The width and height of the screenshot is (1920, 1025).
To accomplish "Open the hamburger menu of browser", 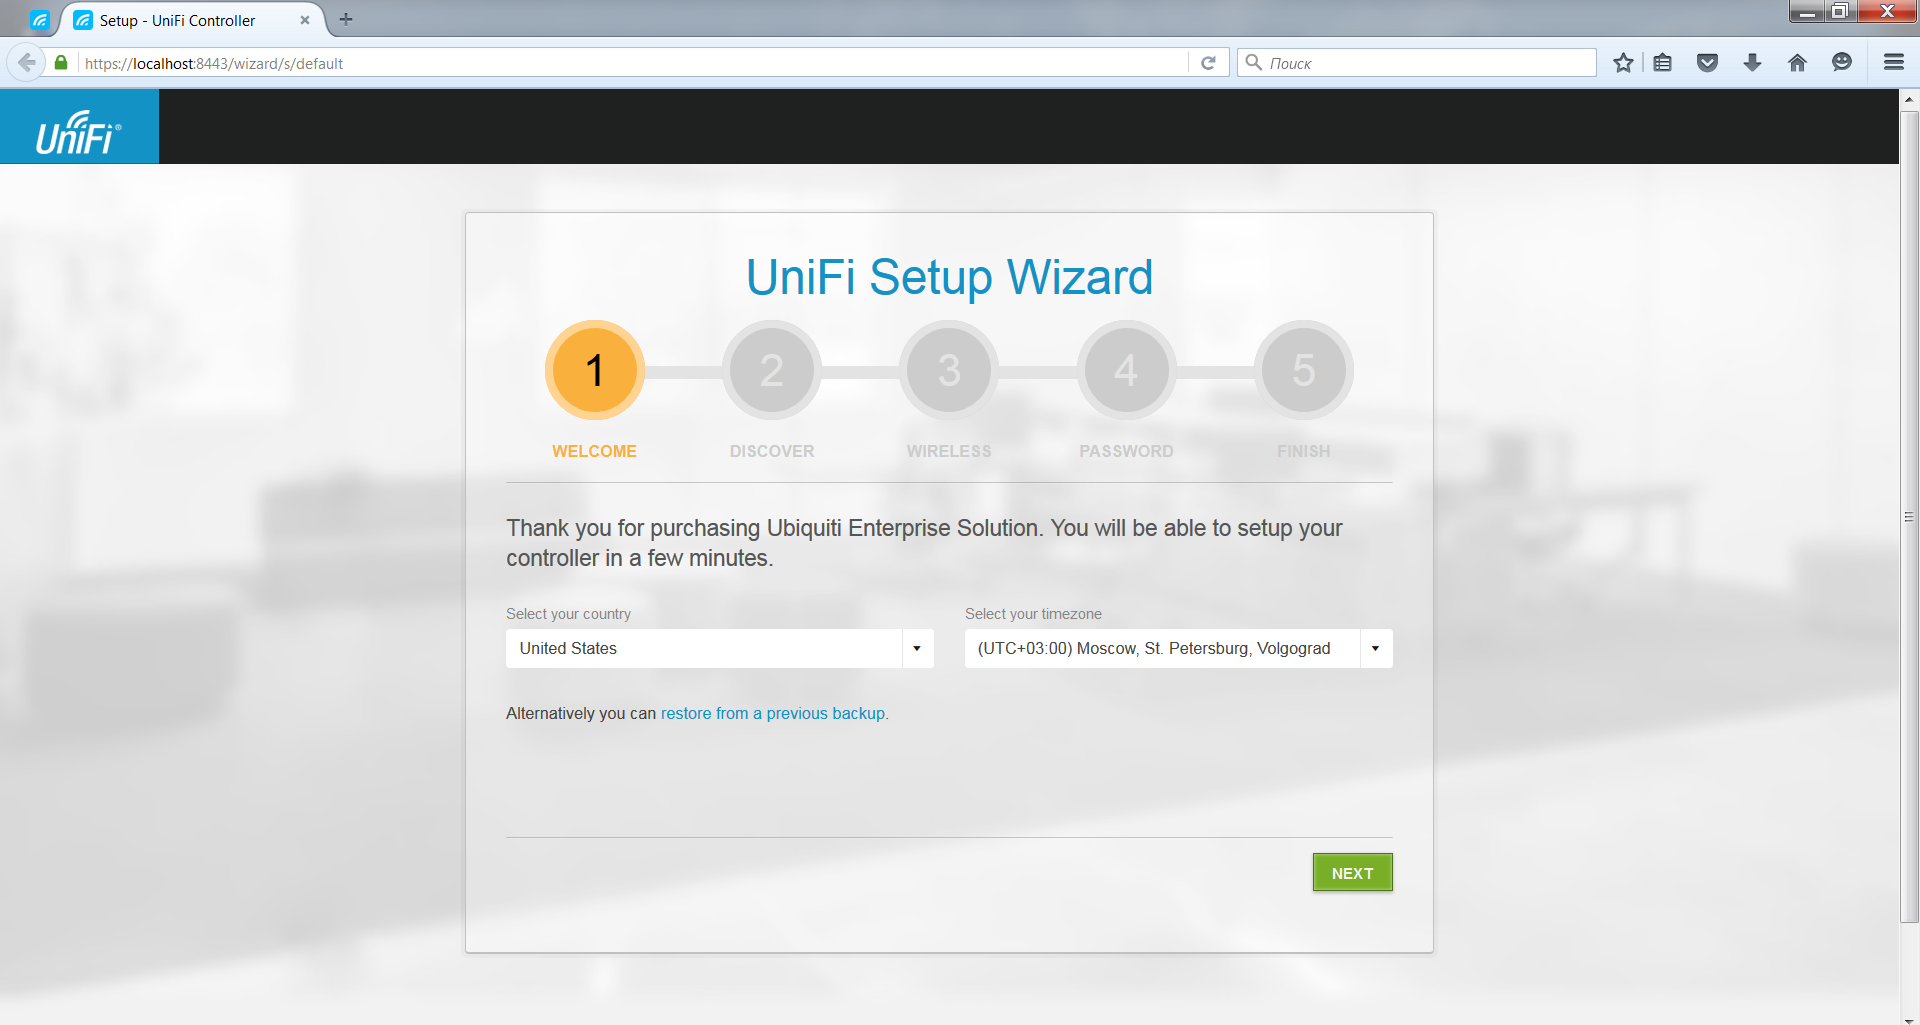I will (1893, 63).
